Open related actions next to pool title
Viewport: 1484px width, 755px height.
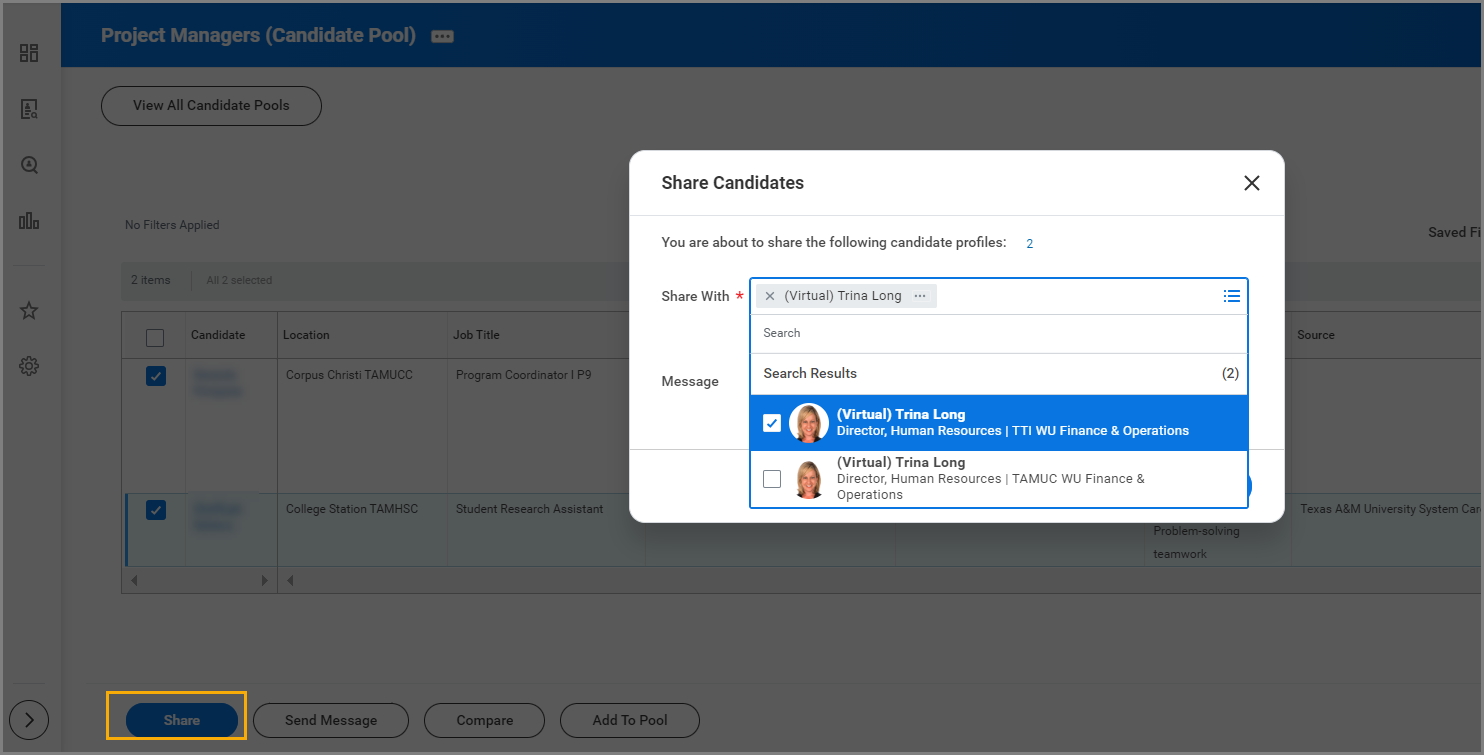[x=442, y=36]
